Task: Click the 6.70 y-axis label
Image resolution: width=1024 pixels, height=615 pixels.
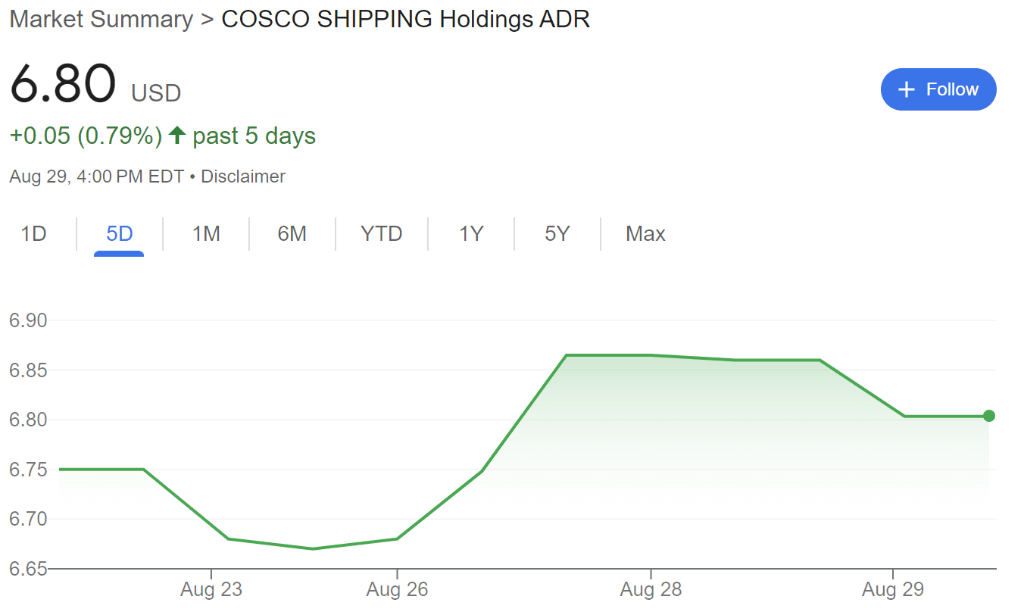Action: coord(28,519)
